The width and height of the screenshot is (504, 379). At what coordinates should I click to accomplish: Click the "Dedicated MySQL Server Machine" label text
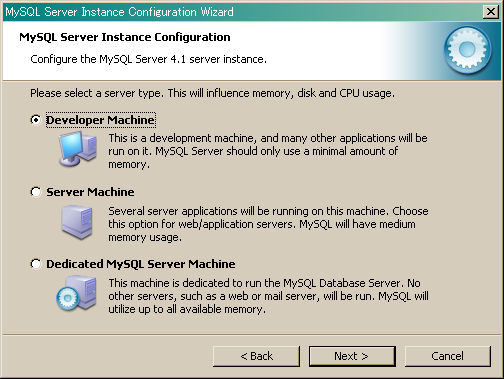(141, 264)
